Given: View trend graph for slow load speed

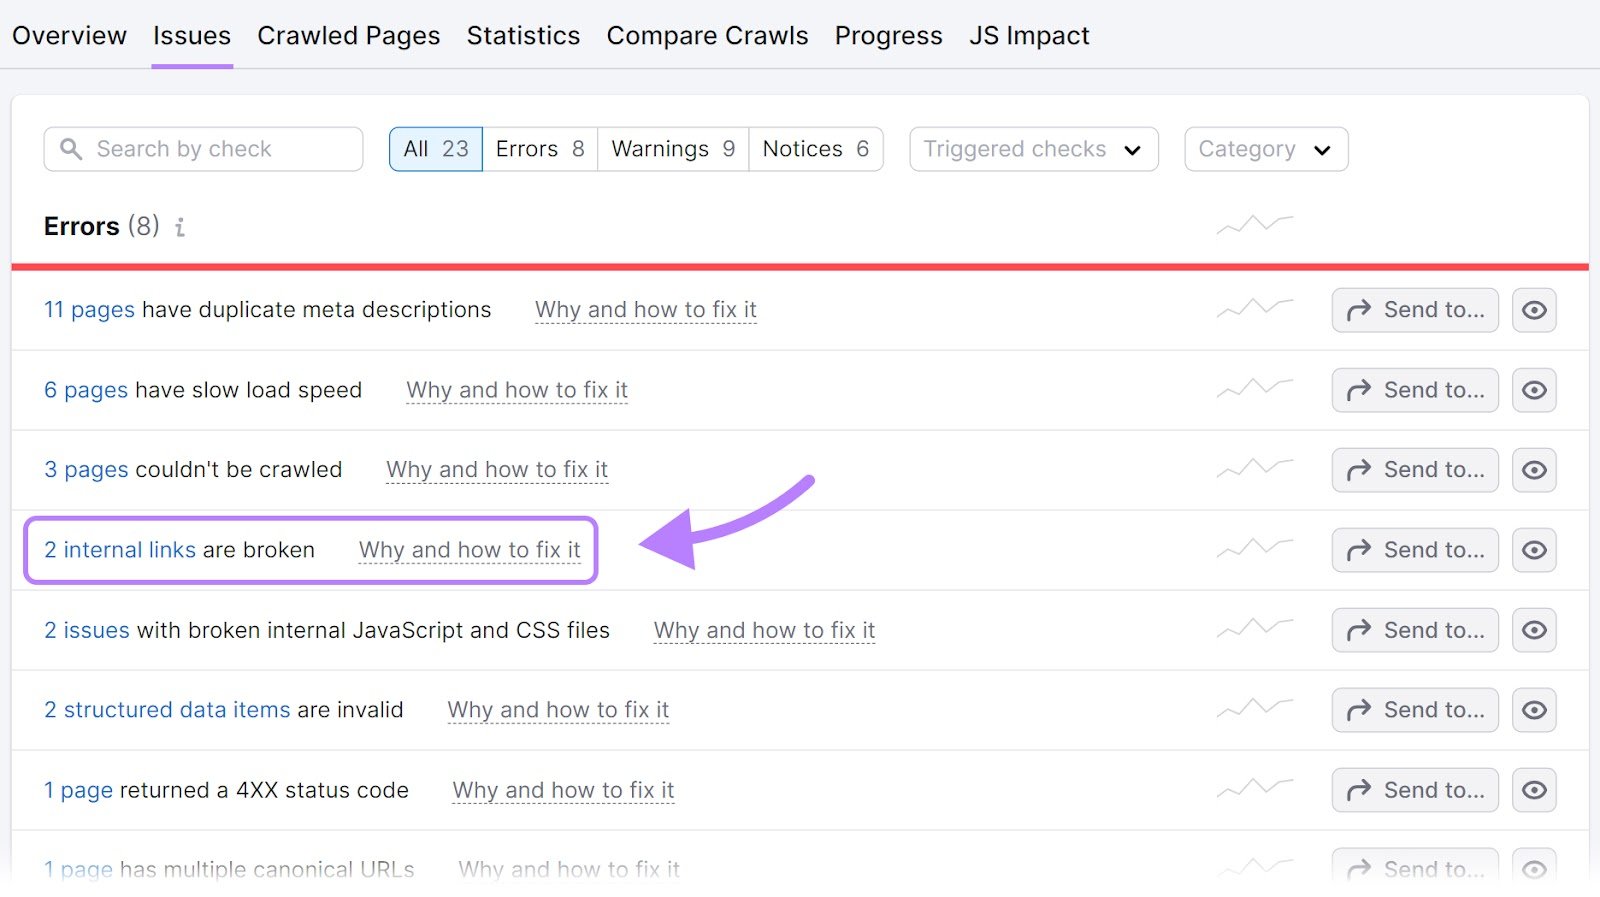Looking at the screenshot, I should 1255,389.
